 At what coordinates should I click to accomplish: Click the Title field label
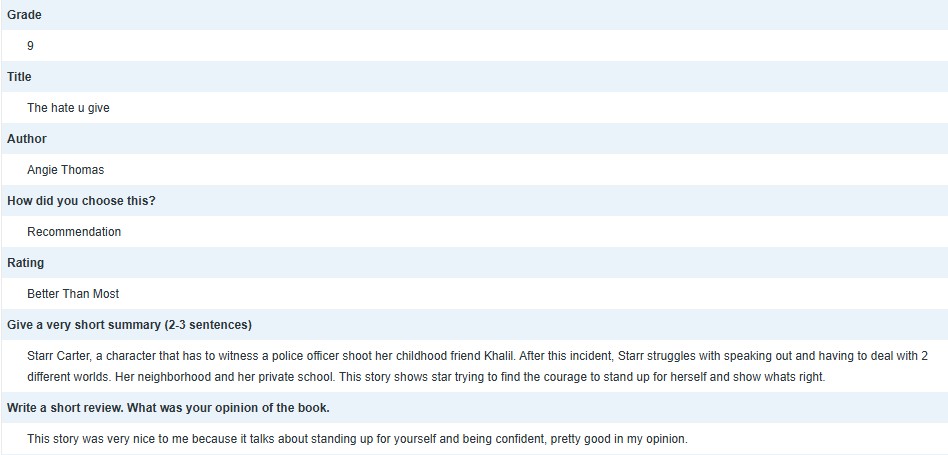(19, 77)
